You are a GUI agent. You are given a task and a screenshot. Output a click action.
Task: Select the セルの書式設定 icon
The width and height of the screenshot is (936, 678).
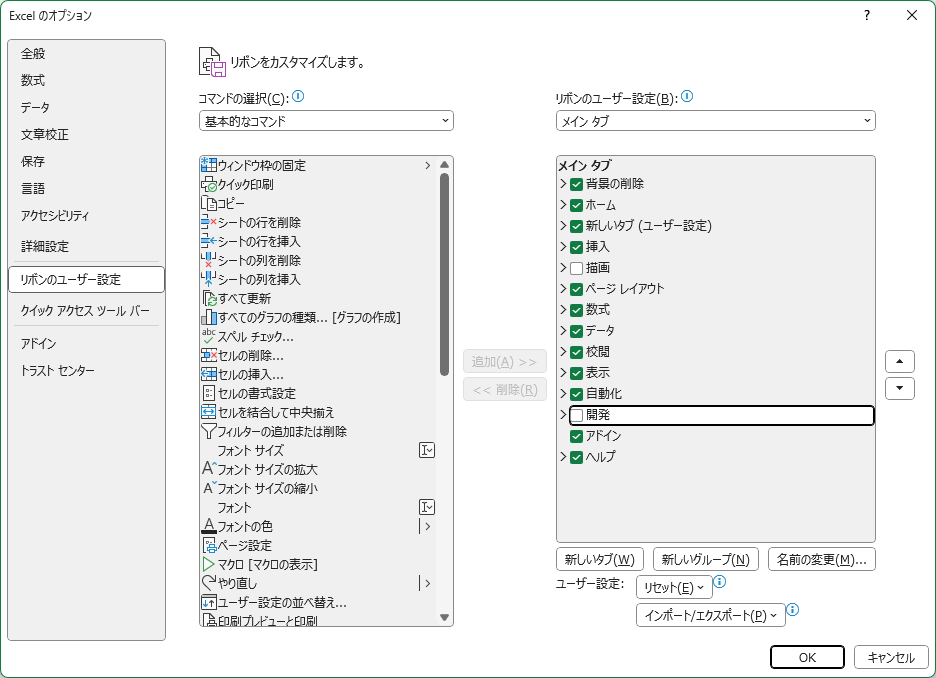coord(208,393)
